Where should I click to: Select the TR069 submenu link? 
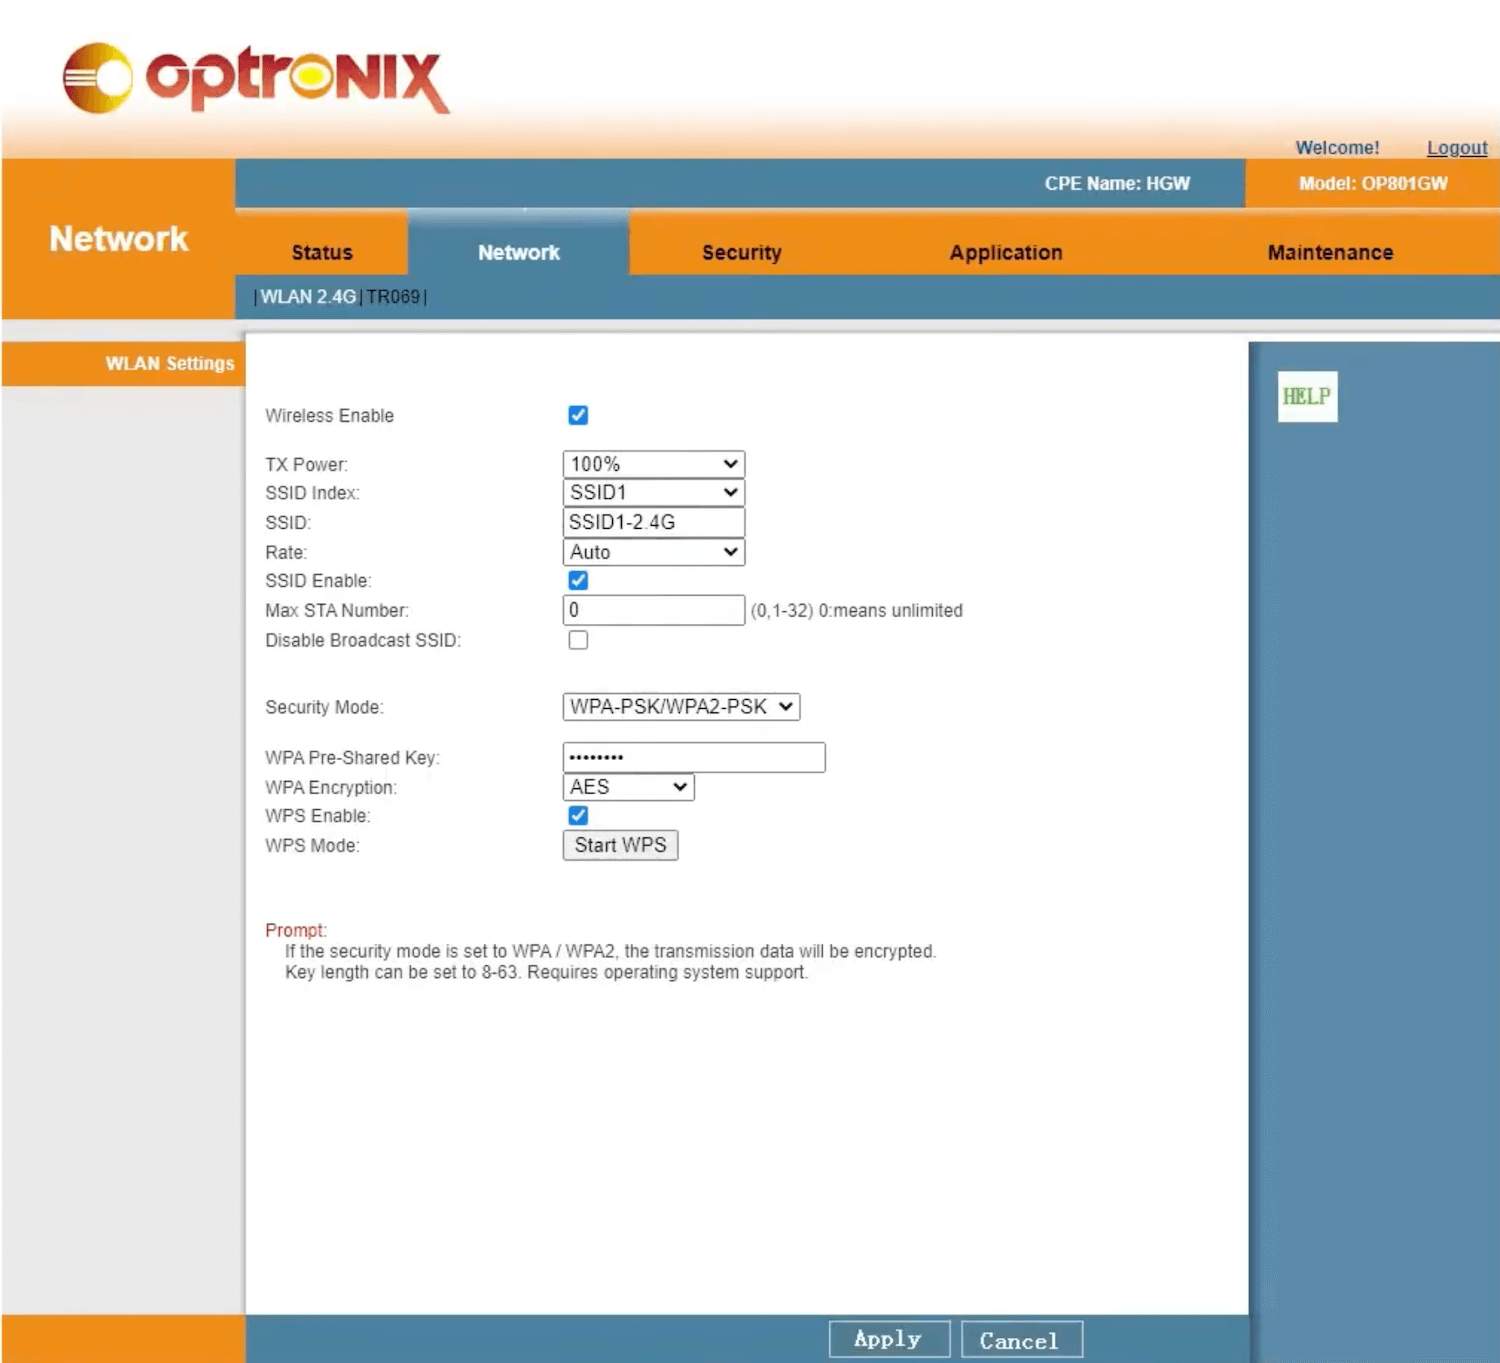393,297
